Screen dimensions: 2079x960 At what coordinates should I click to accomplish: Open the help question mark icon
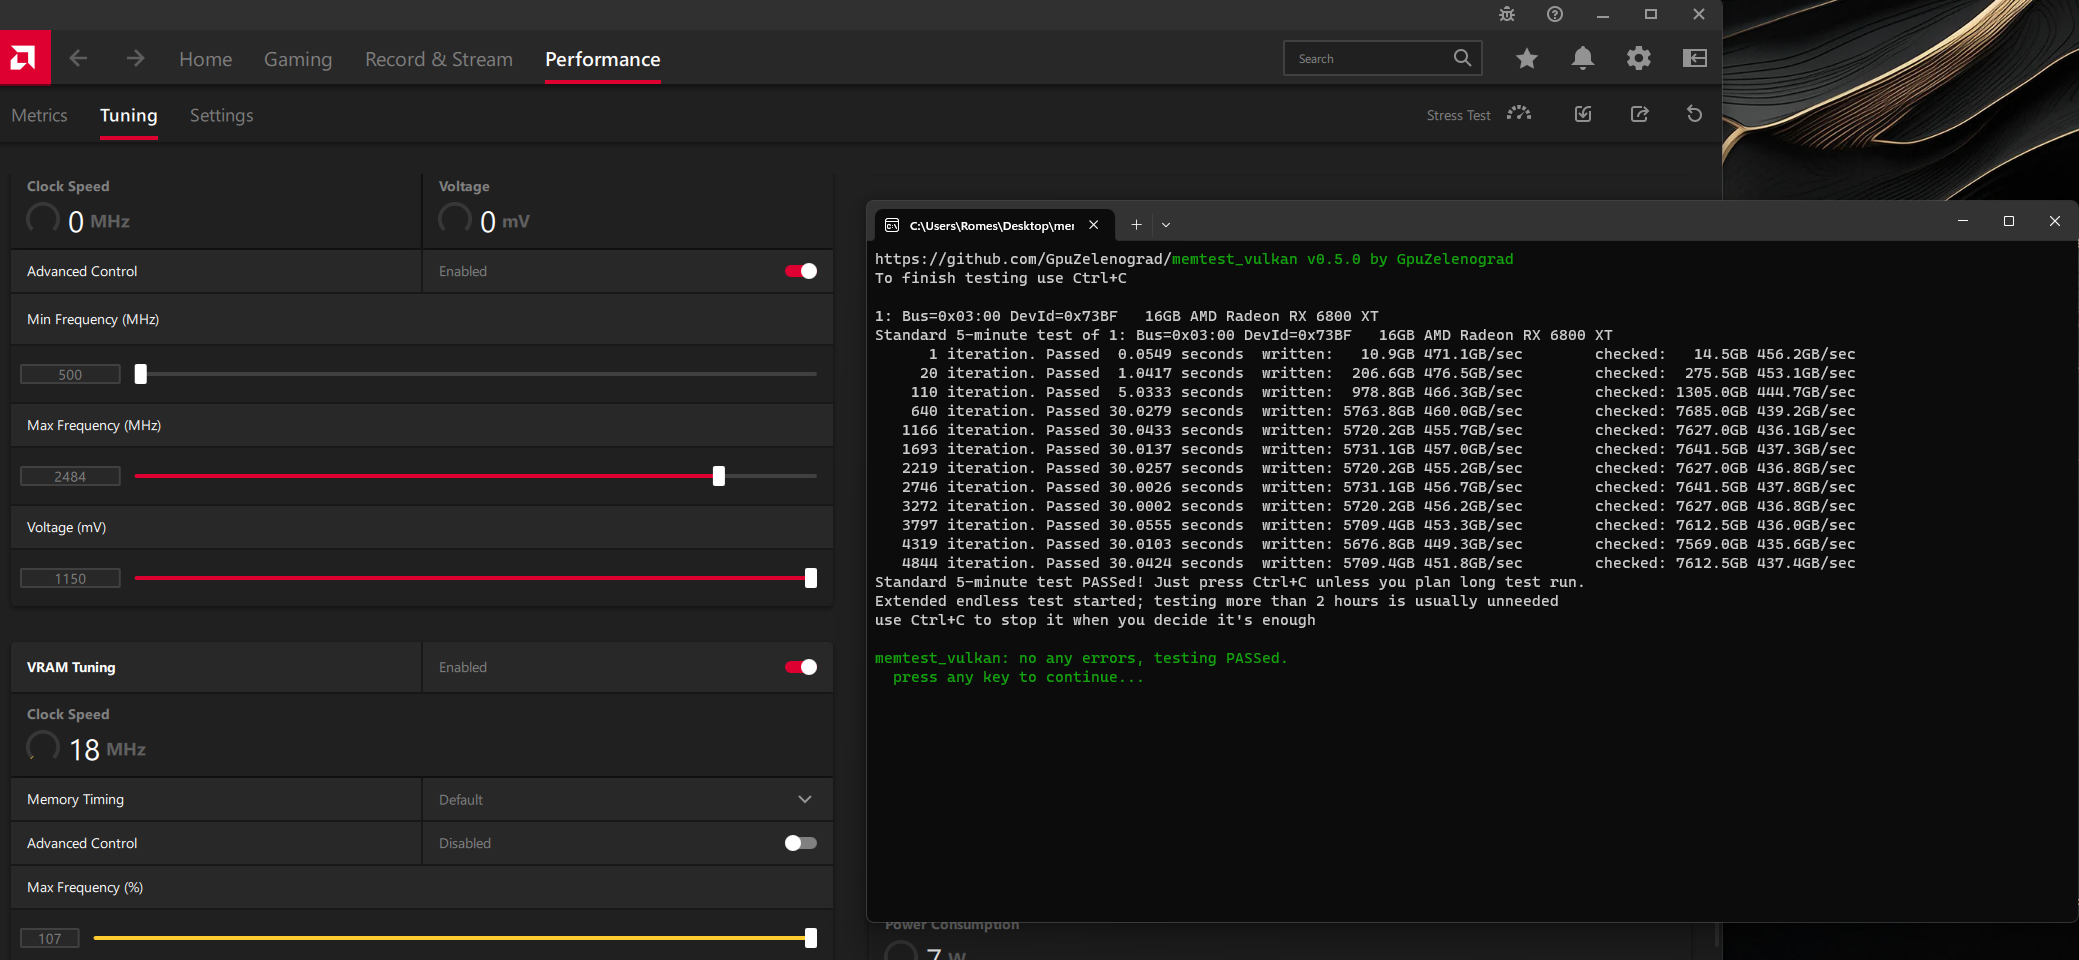click(x=1554, y=14)
